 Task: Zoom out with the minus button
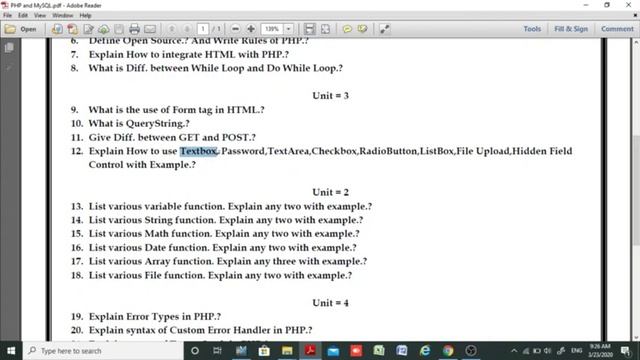point(235,29)
